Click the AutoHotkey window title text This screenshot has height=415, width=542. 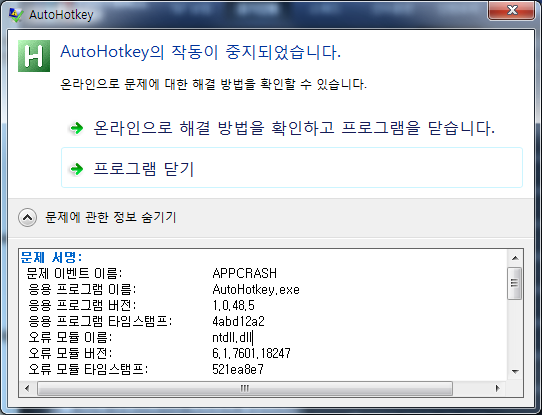pyautogui.click(x=61, y=15)
